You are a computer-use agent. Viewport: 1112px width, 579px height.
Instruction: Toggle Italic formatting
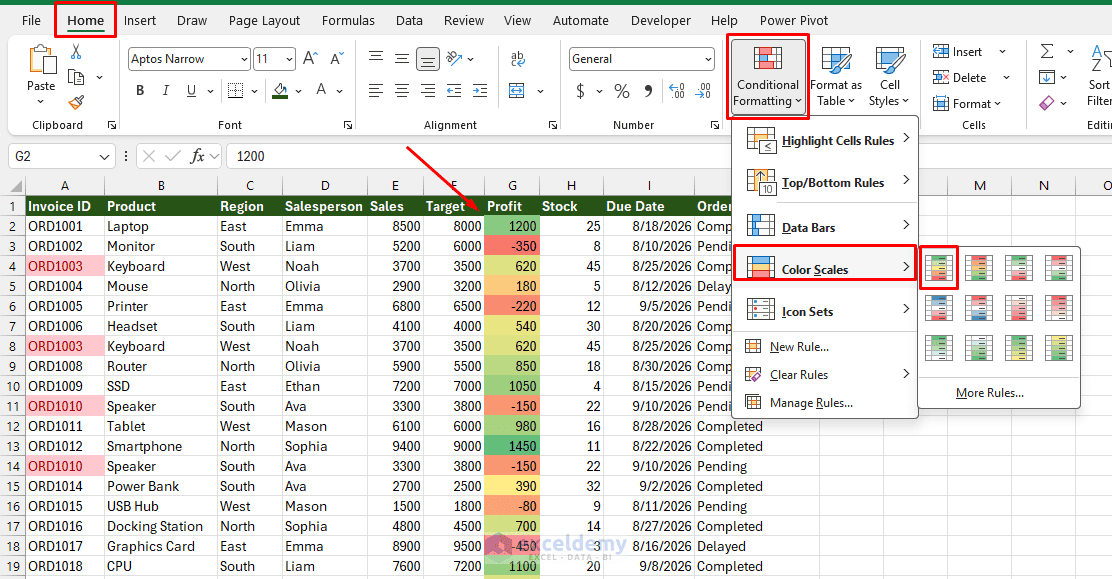tap(165, 90)
